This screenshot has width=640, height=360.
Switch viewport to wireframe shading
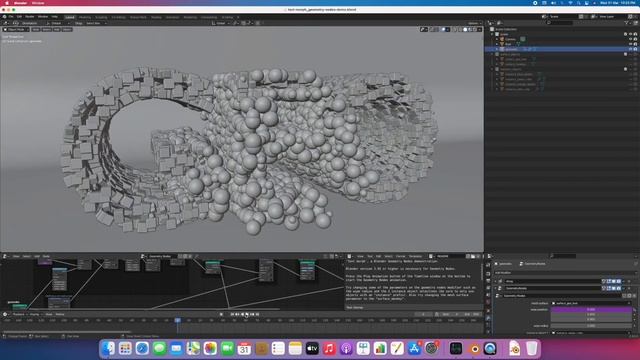pyautogui.click(x=460, y=29)
